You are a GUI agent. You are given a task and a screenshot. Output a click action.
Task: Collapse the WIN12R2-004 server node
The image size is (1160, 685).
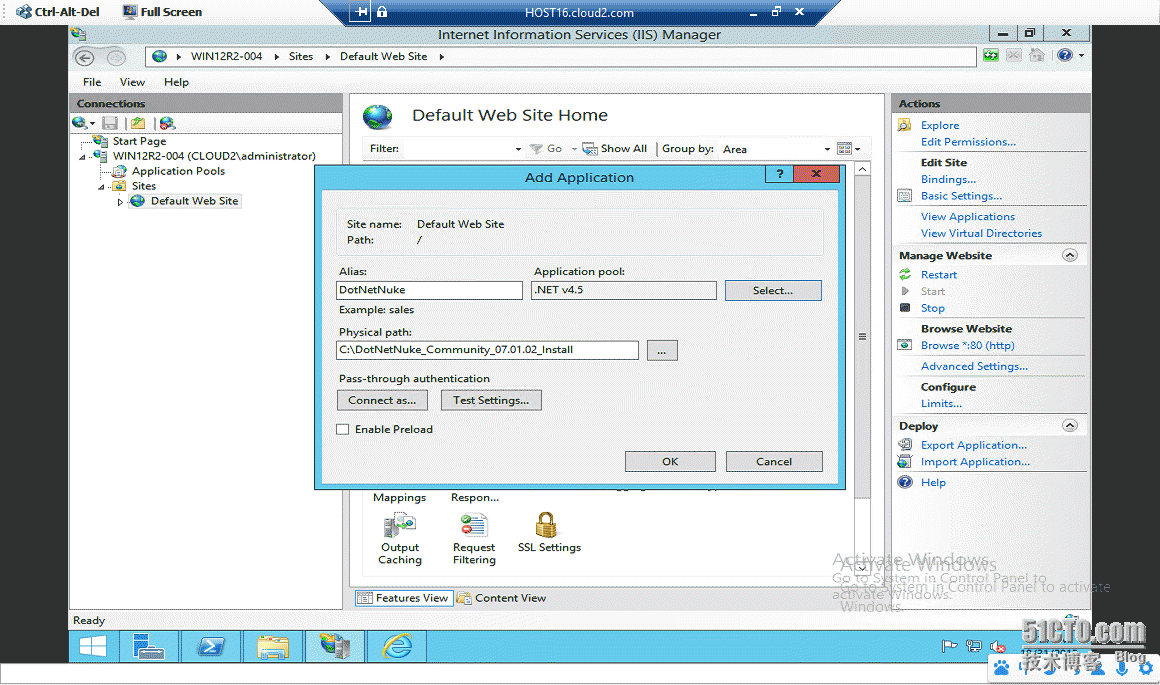[82, 157]
